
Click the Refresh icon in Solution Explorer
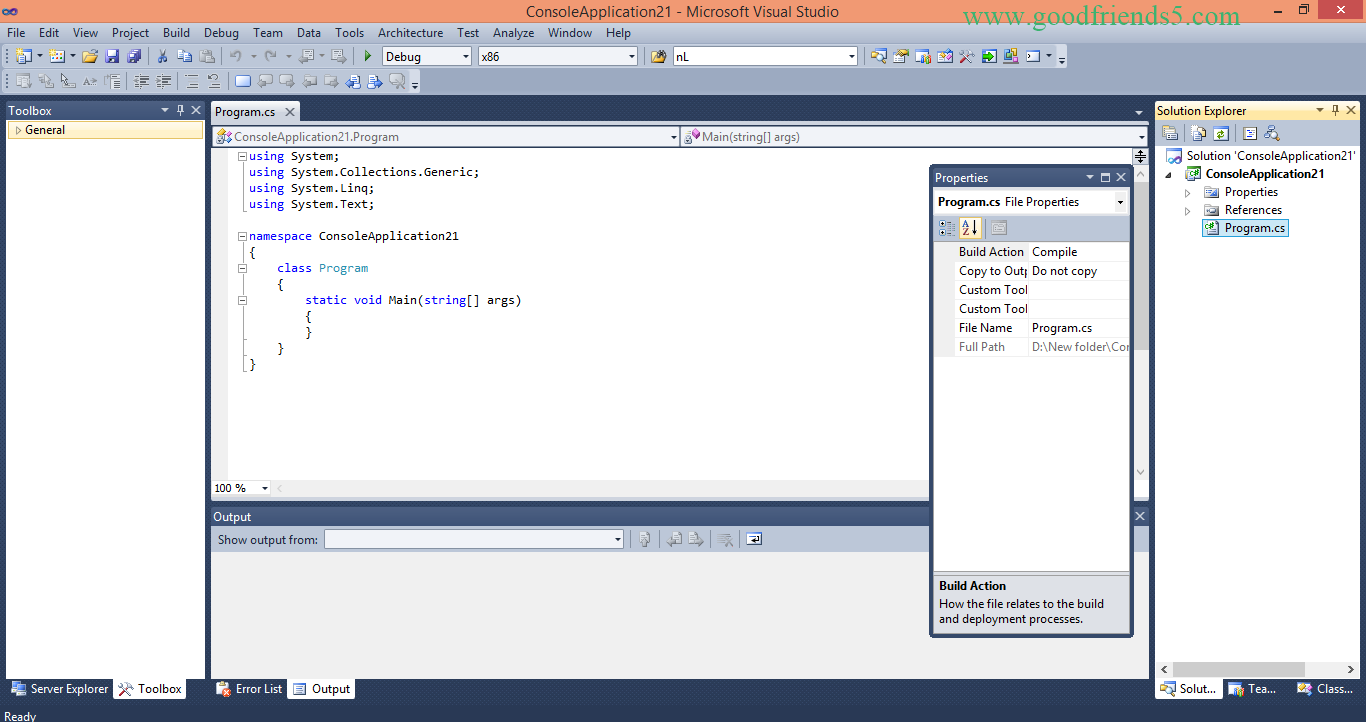click(x=1222, y=132)
